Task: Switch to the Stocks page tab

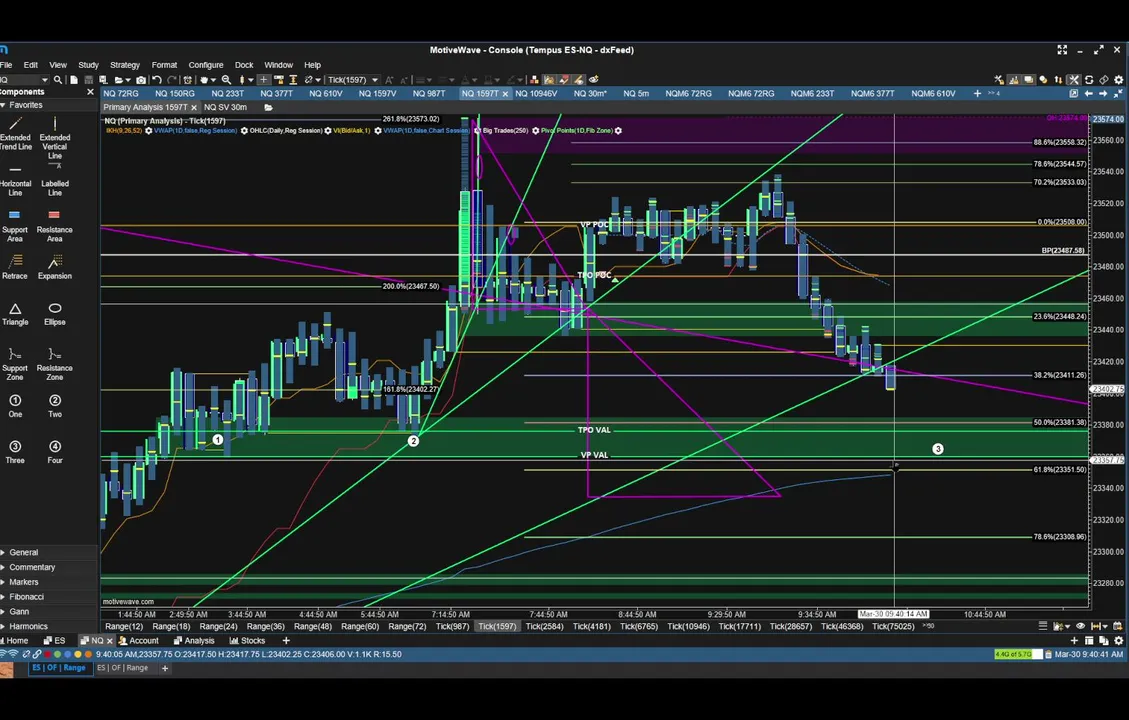Action: coord(247,641)
